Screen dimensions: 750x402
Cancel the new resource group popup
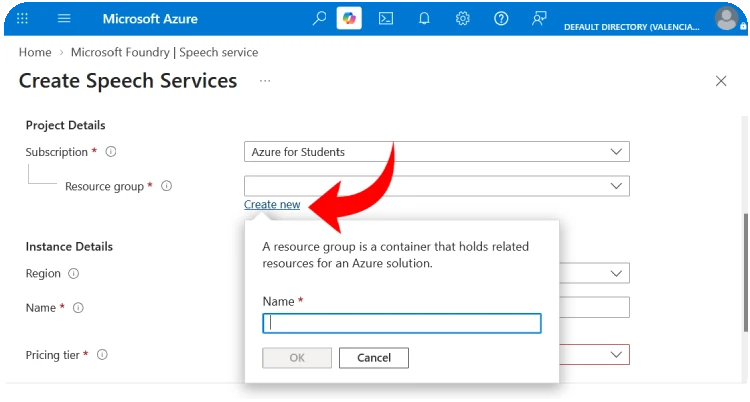click(x=374, y=358)
